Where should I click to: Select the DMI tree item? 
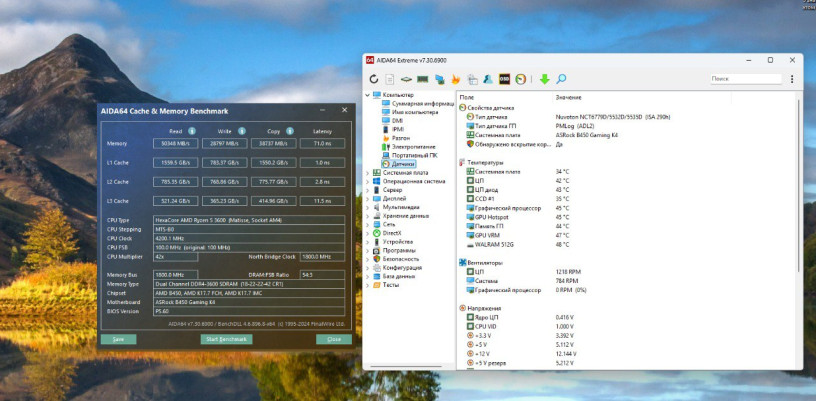(x=392, y=121)
